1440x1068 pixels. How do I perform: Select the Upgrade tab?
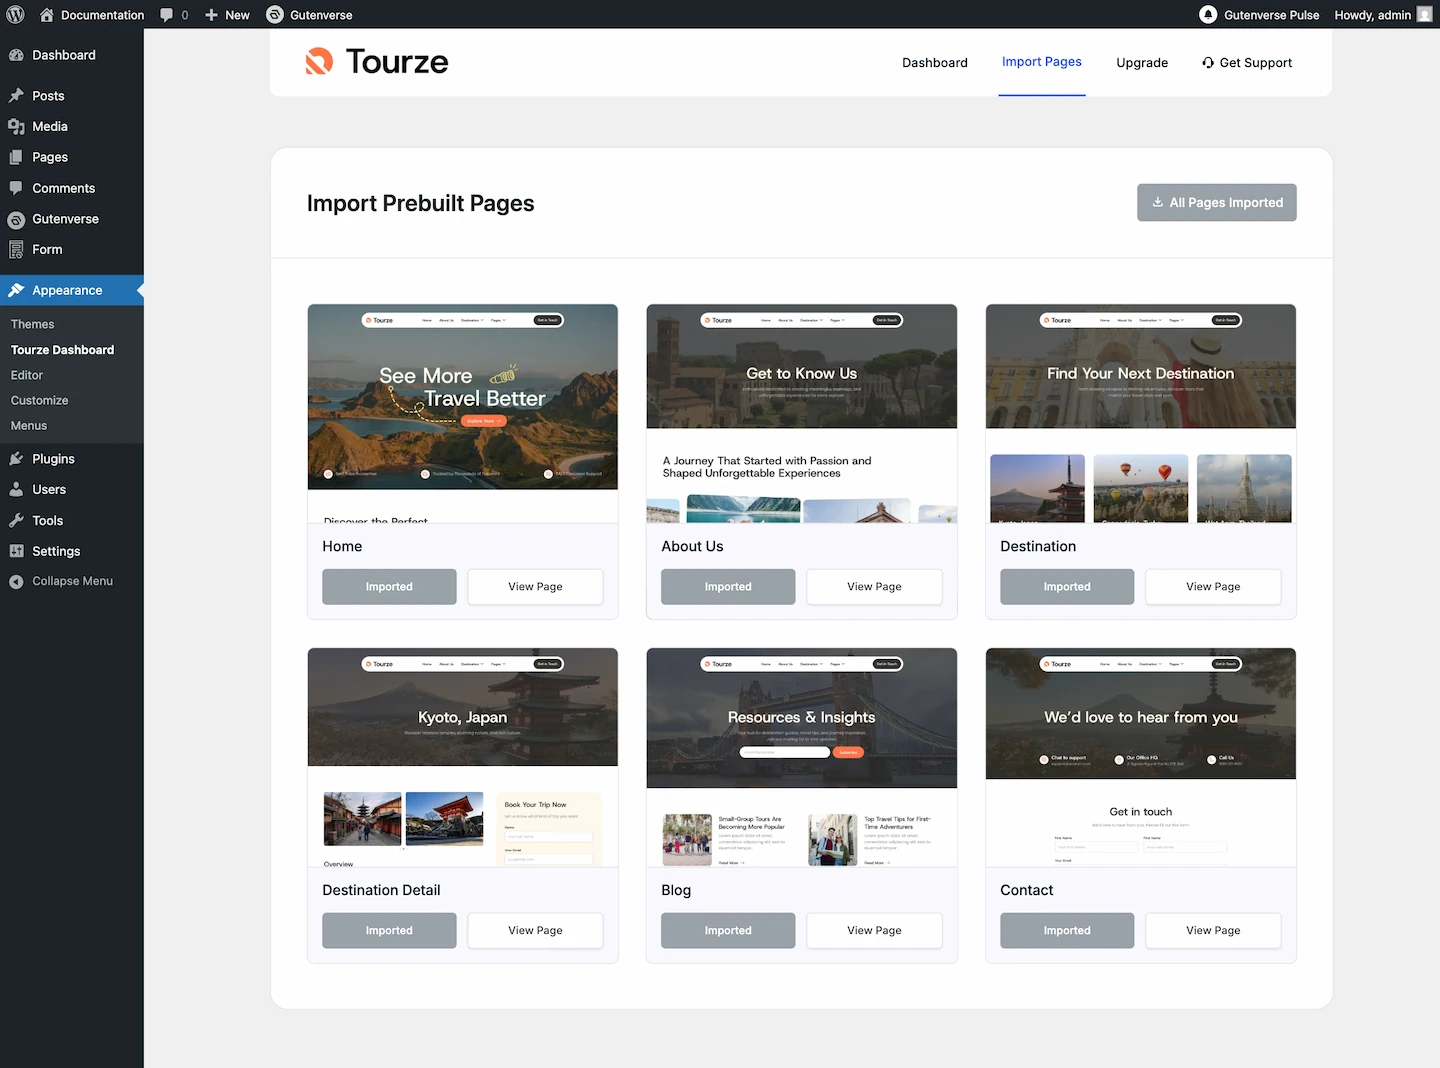click(x=1141, y=63)
